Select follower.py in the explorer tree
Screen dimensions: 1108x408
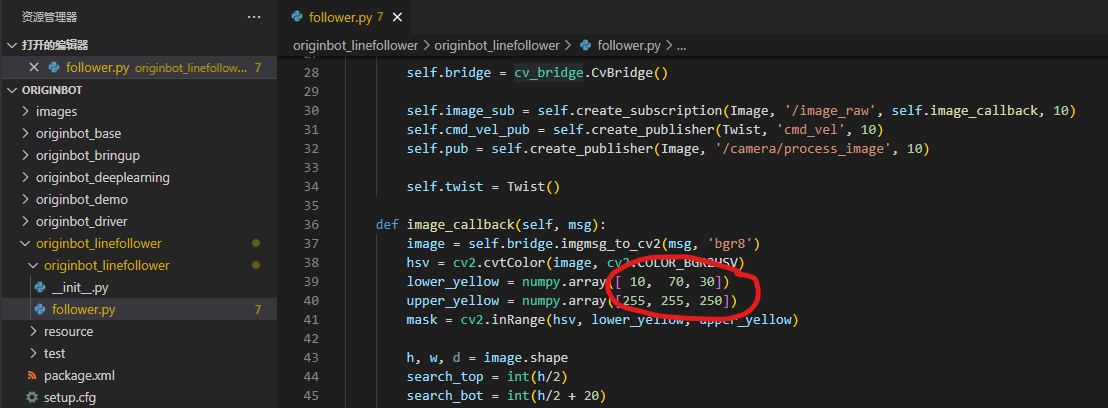[x=84, y=310]
